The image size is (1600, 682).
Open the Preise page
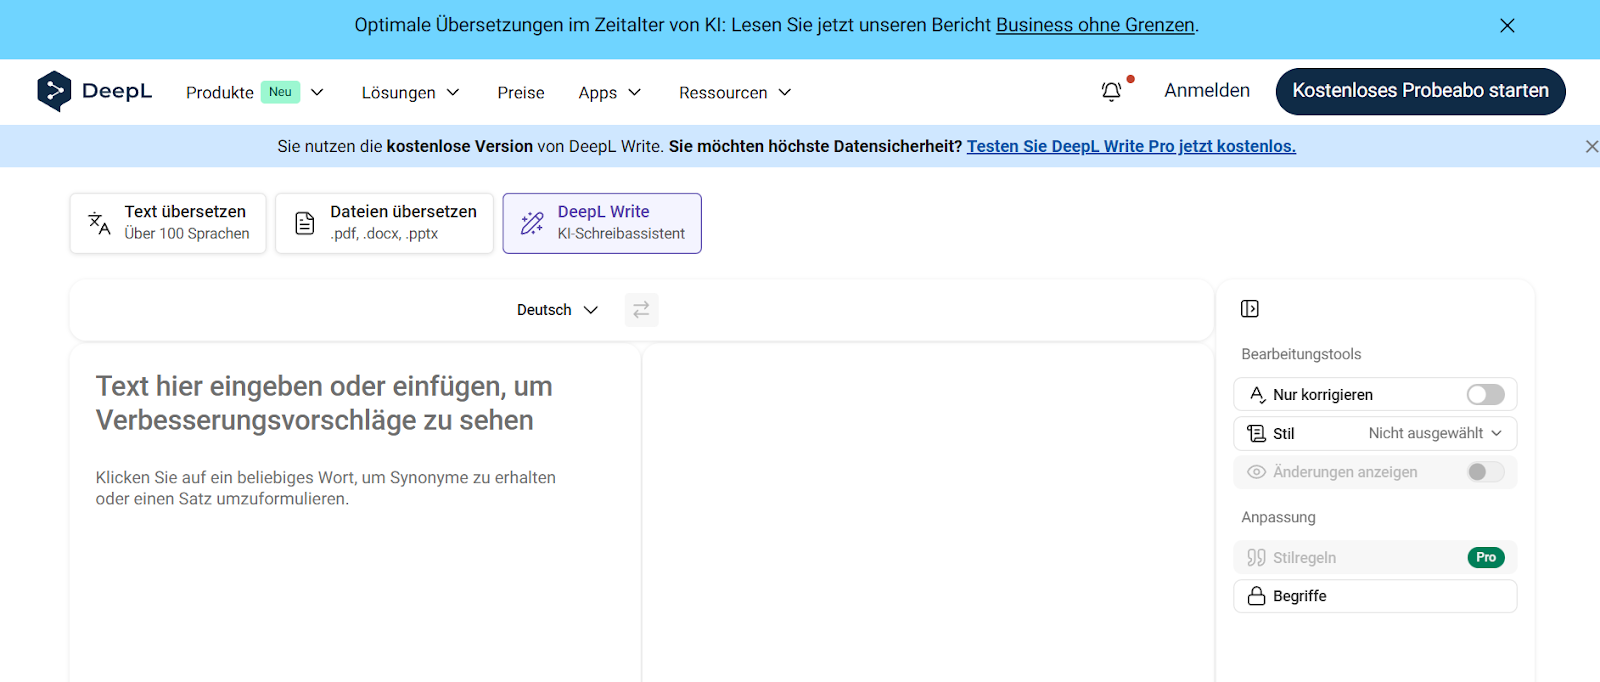(x=521, y=93)
